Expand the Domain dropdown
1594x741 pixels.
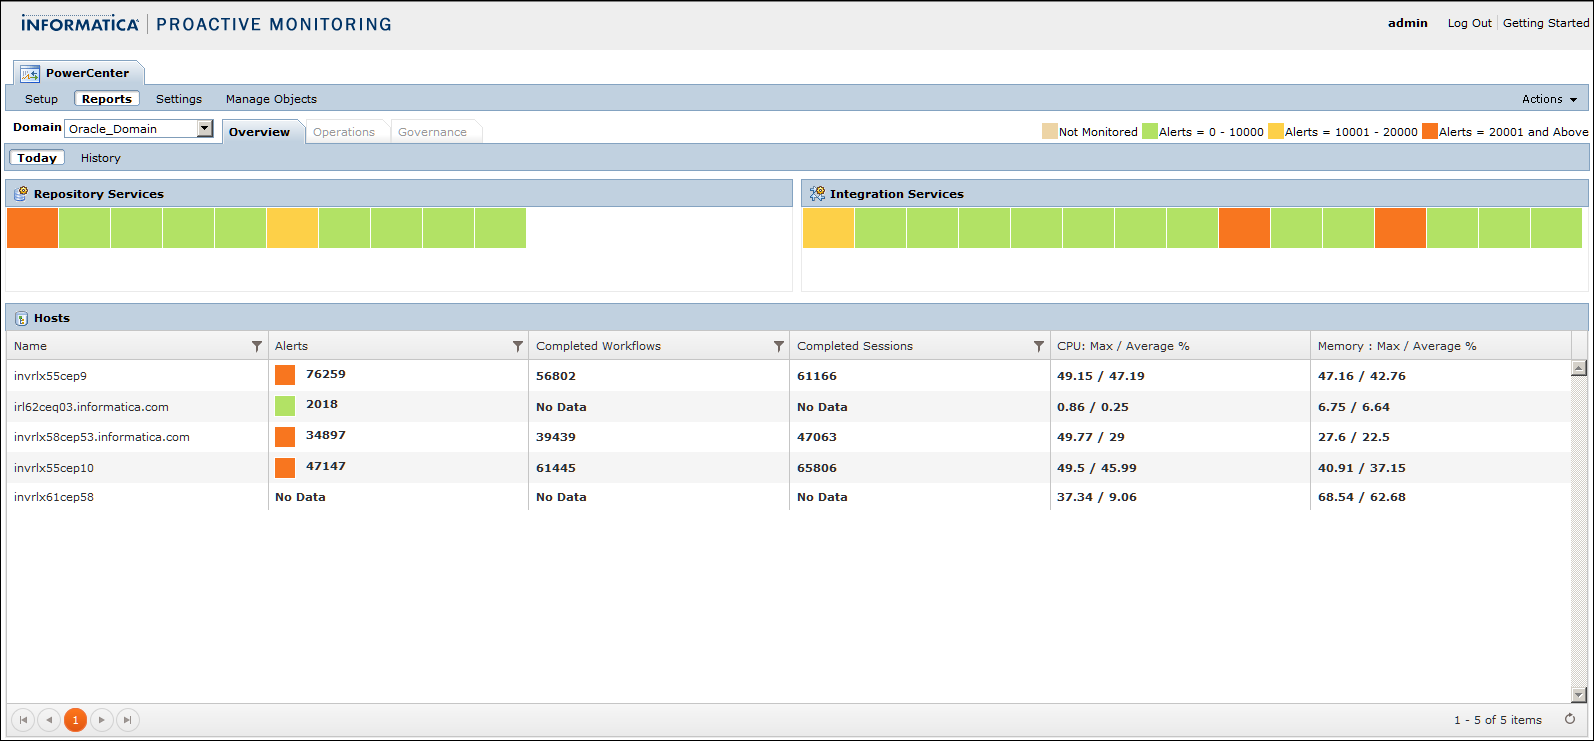205,128
